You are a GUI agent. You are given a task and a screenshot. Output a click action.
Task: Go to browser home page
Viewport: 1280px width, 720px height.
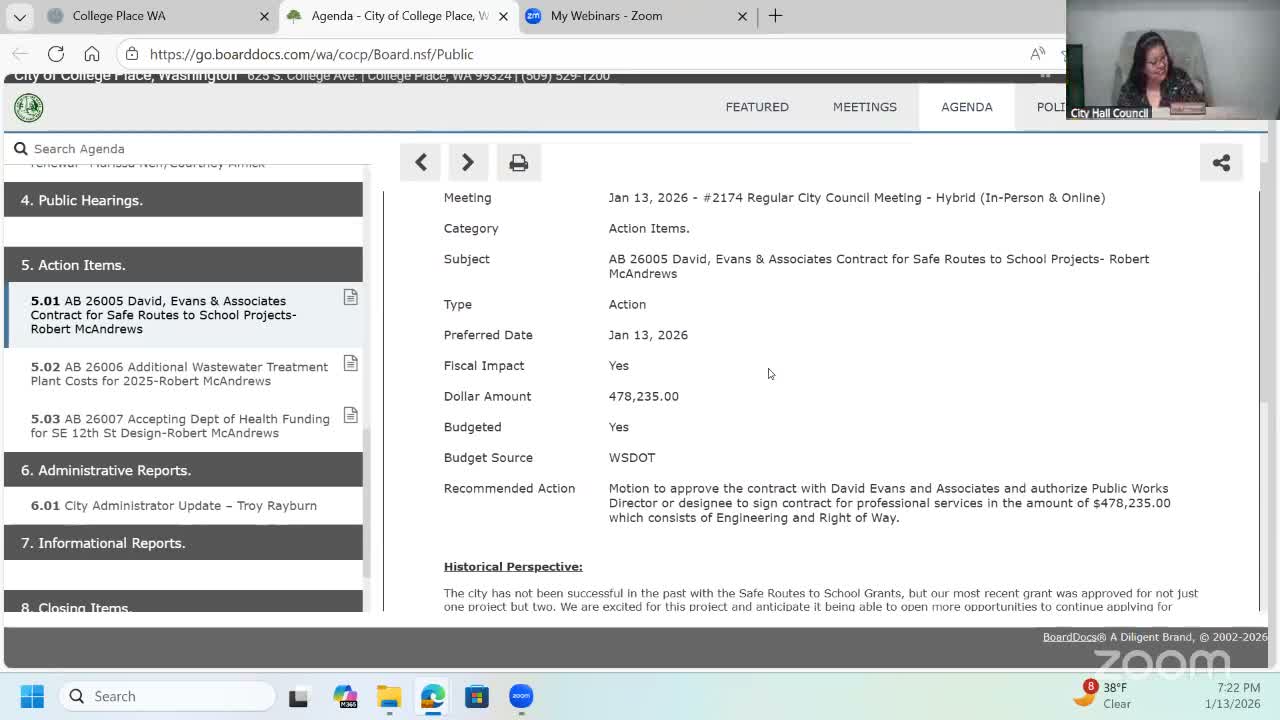coord(92,54)
